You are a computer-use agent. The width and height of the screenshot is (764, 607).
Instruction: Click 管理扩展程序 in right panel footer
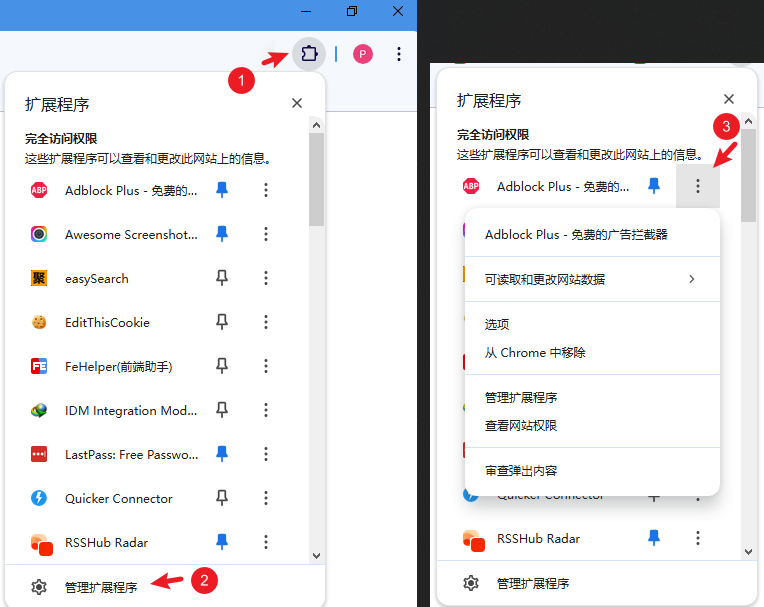tap(533, 584)
